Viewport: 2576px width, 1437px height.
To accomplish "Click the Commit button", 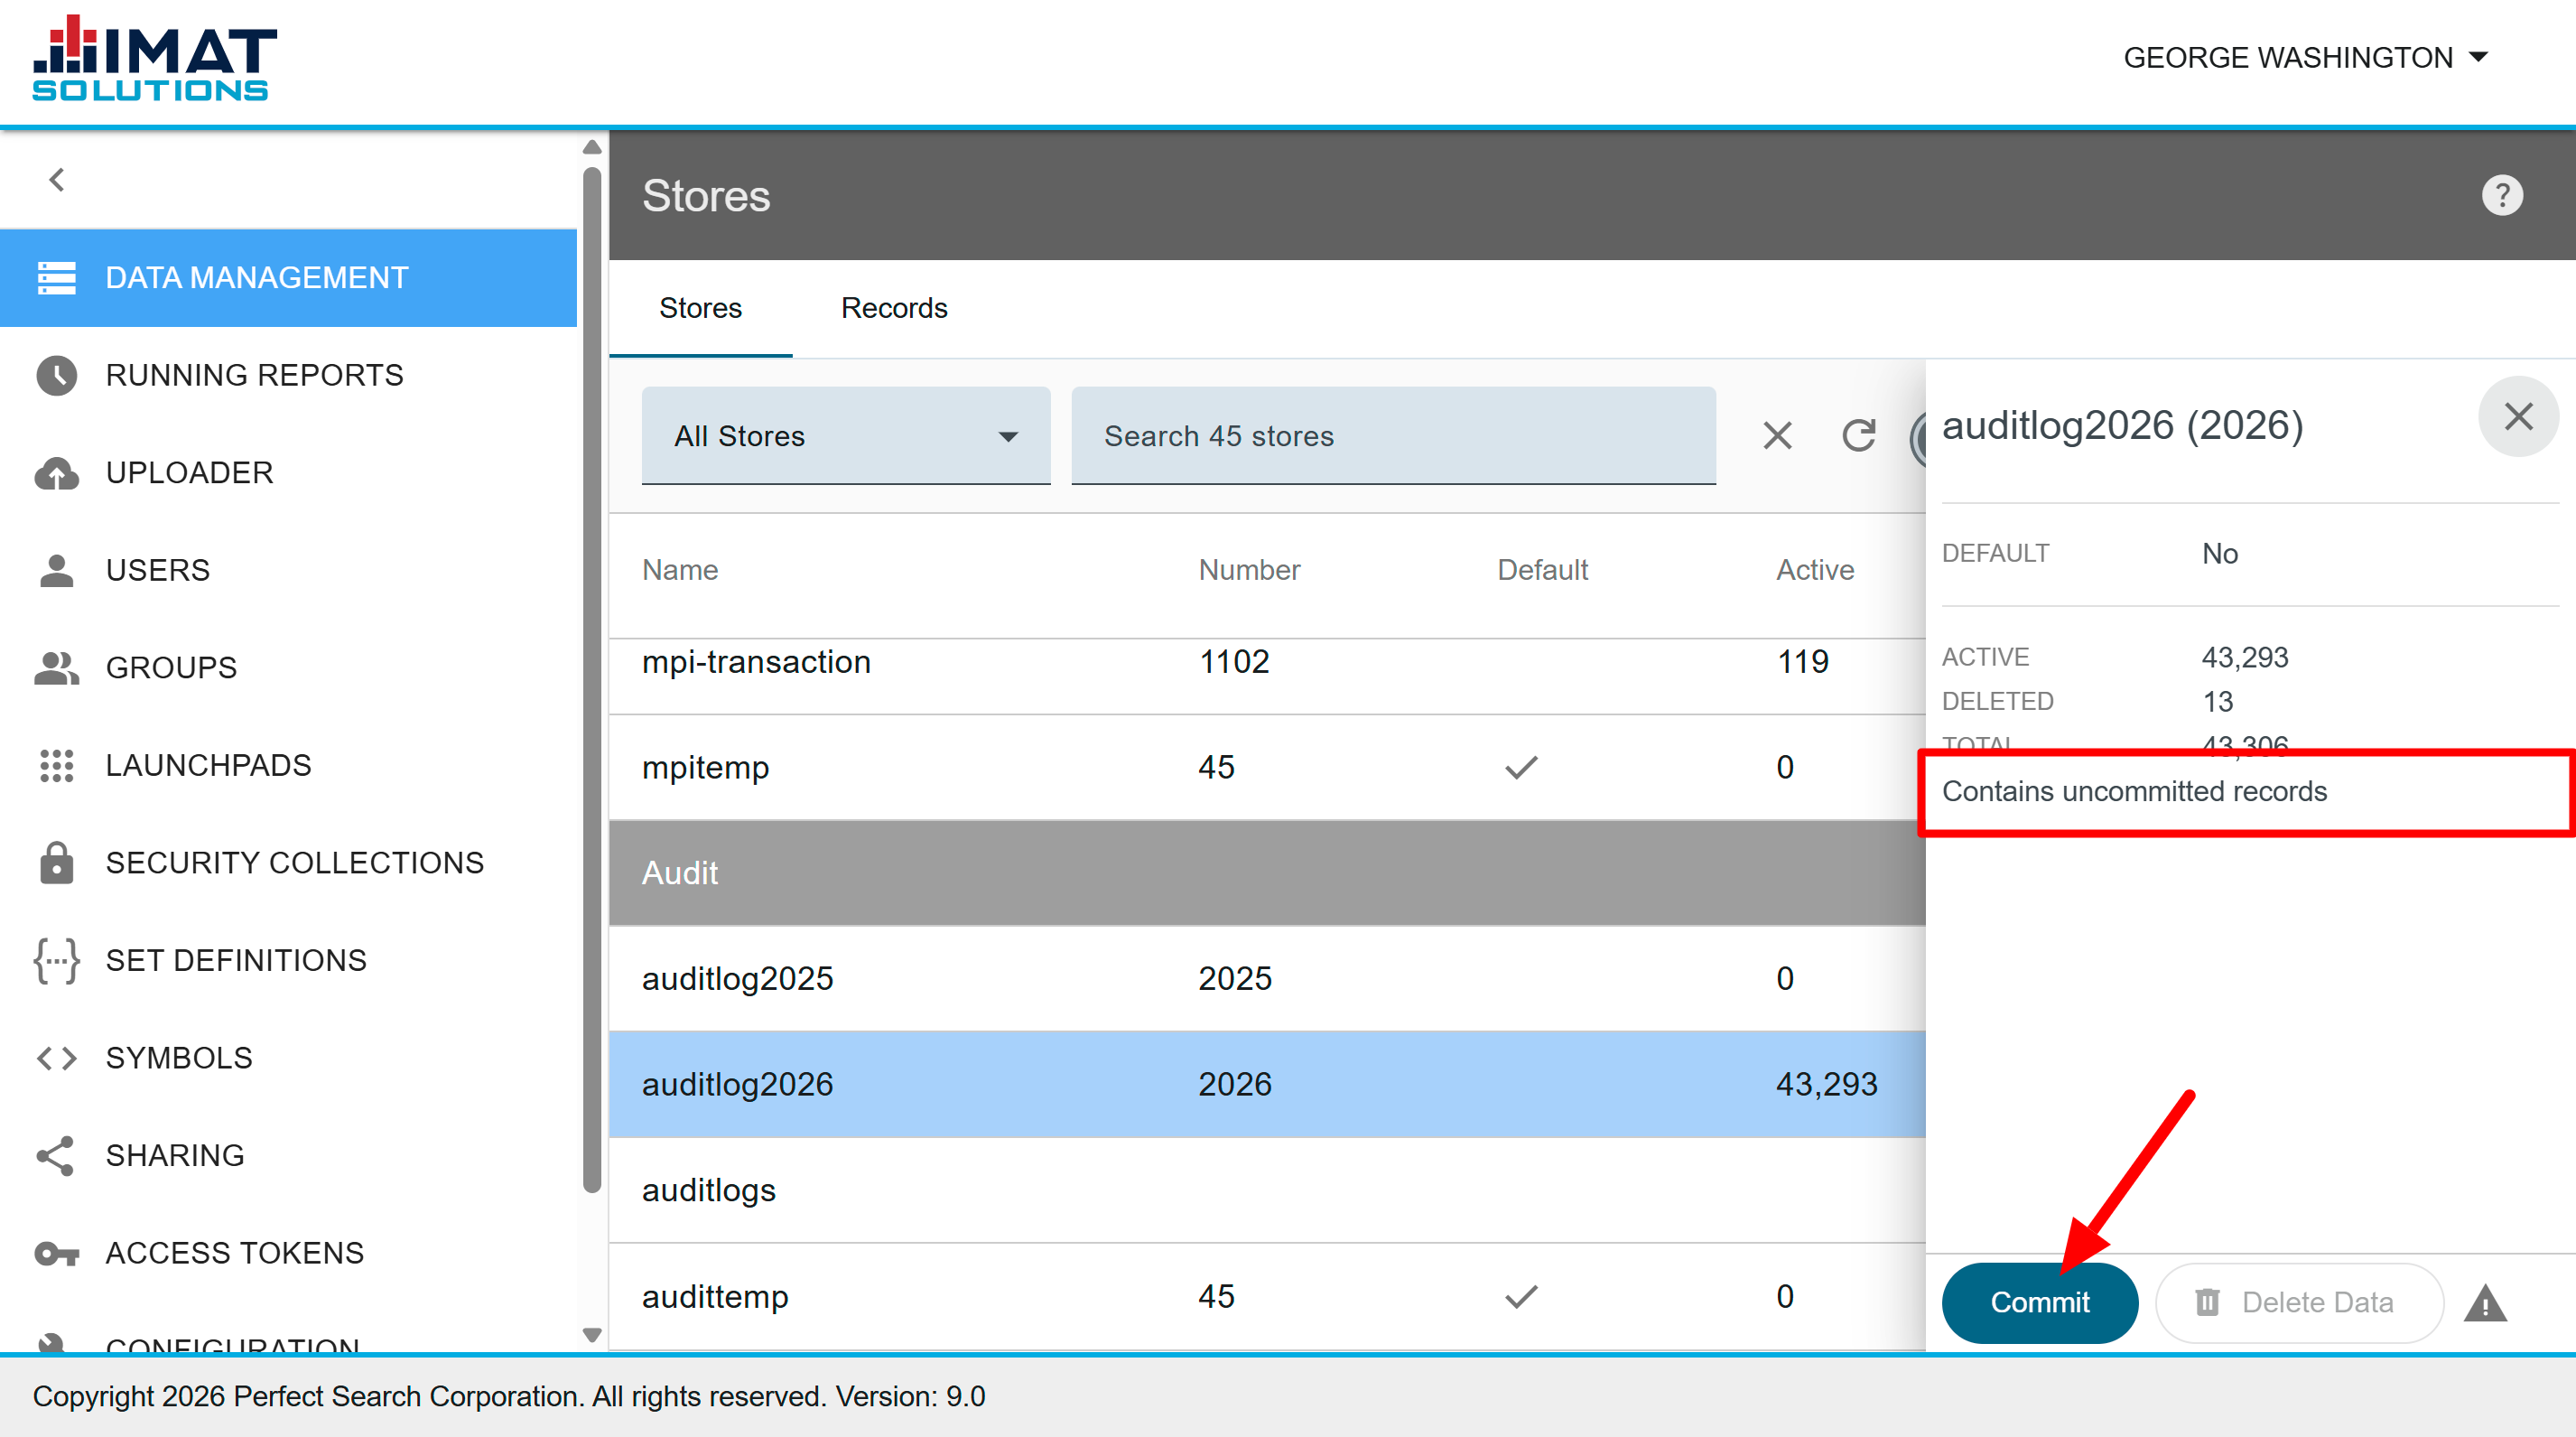I will 2040,1302.
